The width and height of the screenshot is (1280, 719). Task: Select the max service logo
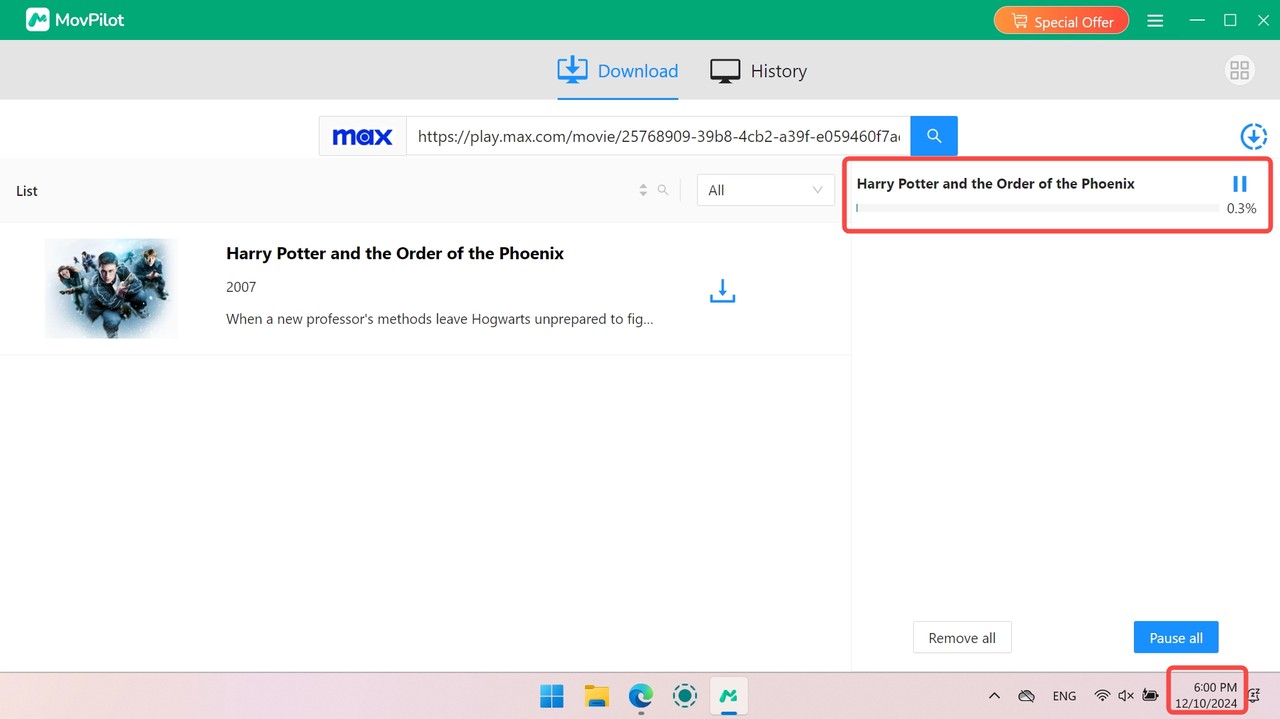pyautogui.click(x=362, y=136)
